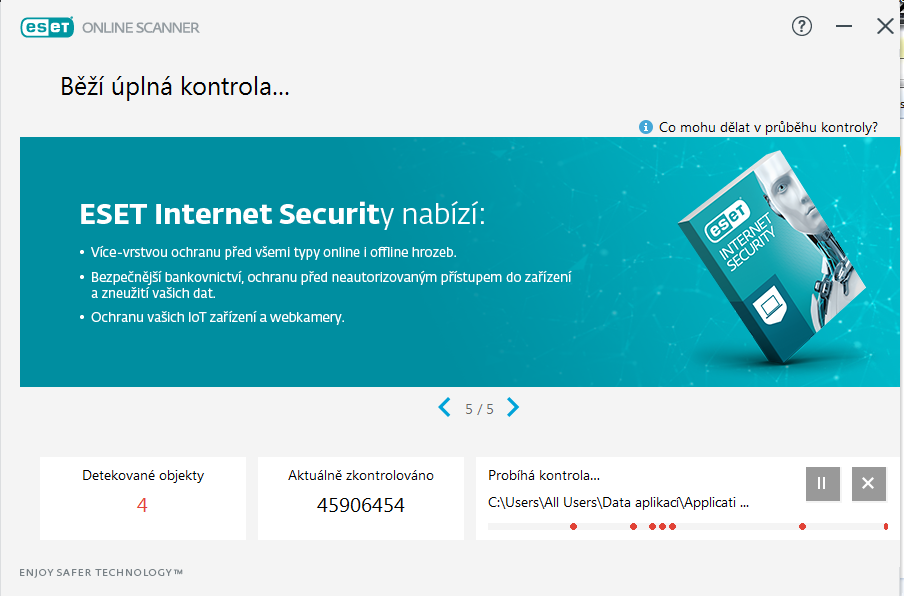Image resolution: width=904 pixels, height=596 pixels.
Task: Open the help question mark icon
Action: [x=802, y=27]
